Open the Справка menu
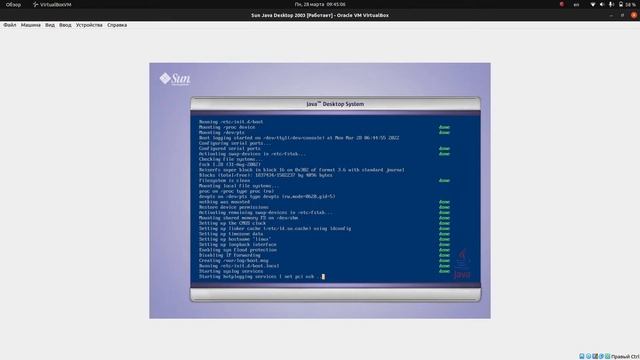Screen dimensions: 640x360 117,25
